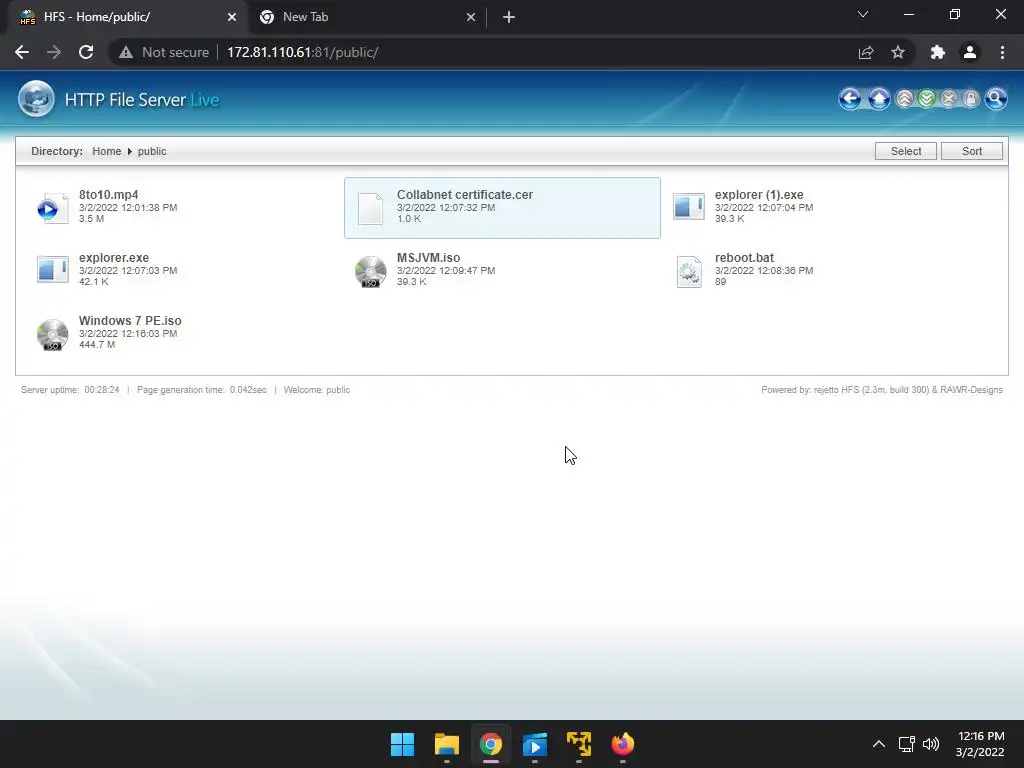The width and height of the screenshot is (1024, 768).
Task: Click the reboot.bat gear file icon
Action: pos(688,272)
